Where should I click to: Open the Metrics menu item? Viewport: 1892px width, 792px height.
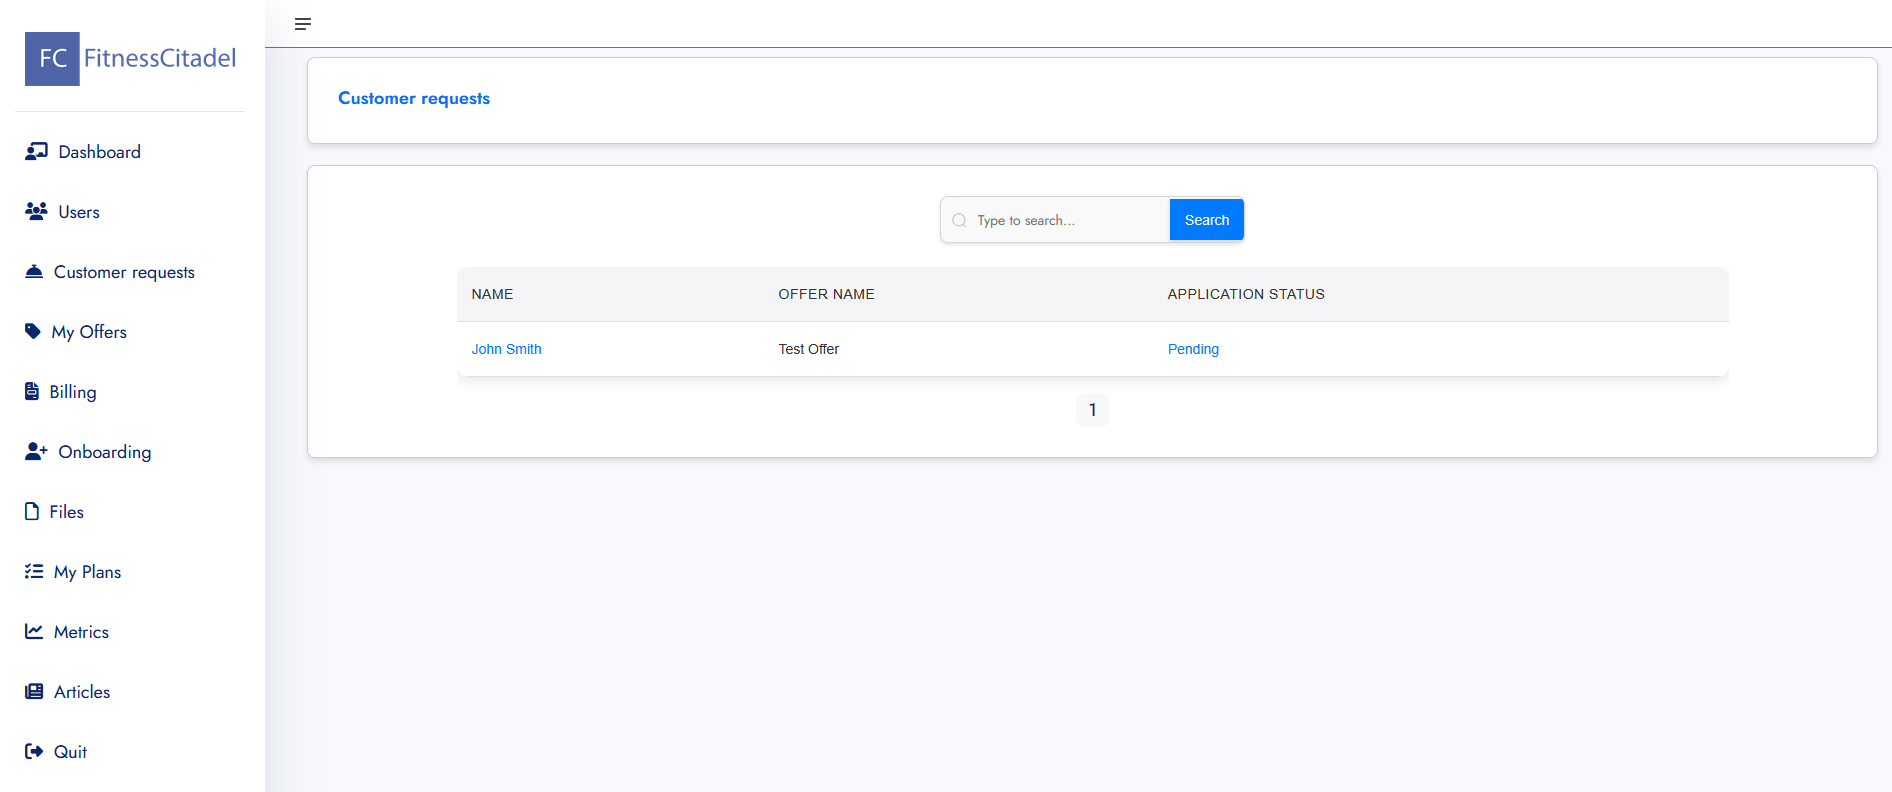(81, 632)
